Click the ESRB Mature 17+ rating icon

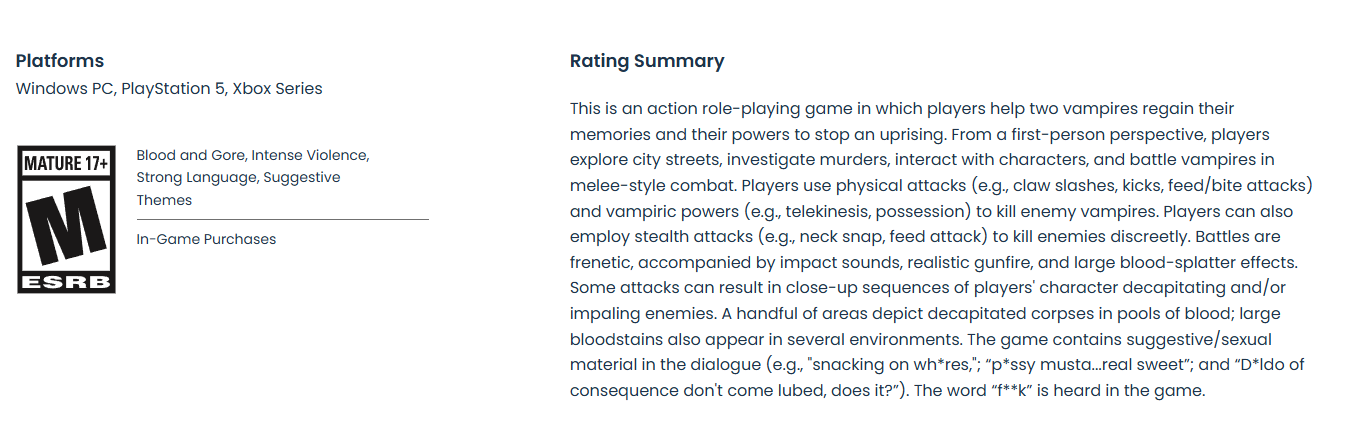[66, 220]
